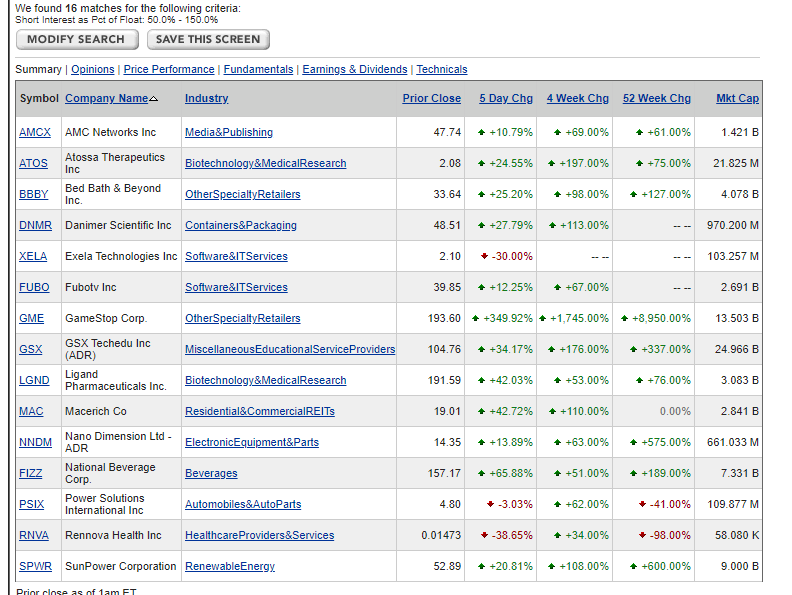Open the DNMR symbol link
The height and width of the screenshot is (595, 792).
[x=35, y=225]
